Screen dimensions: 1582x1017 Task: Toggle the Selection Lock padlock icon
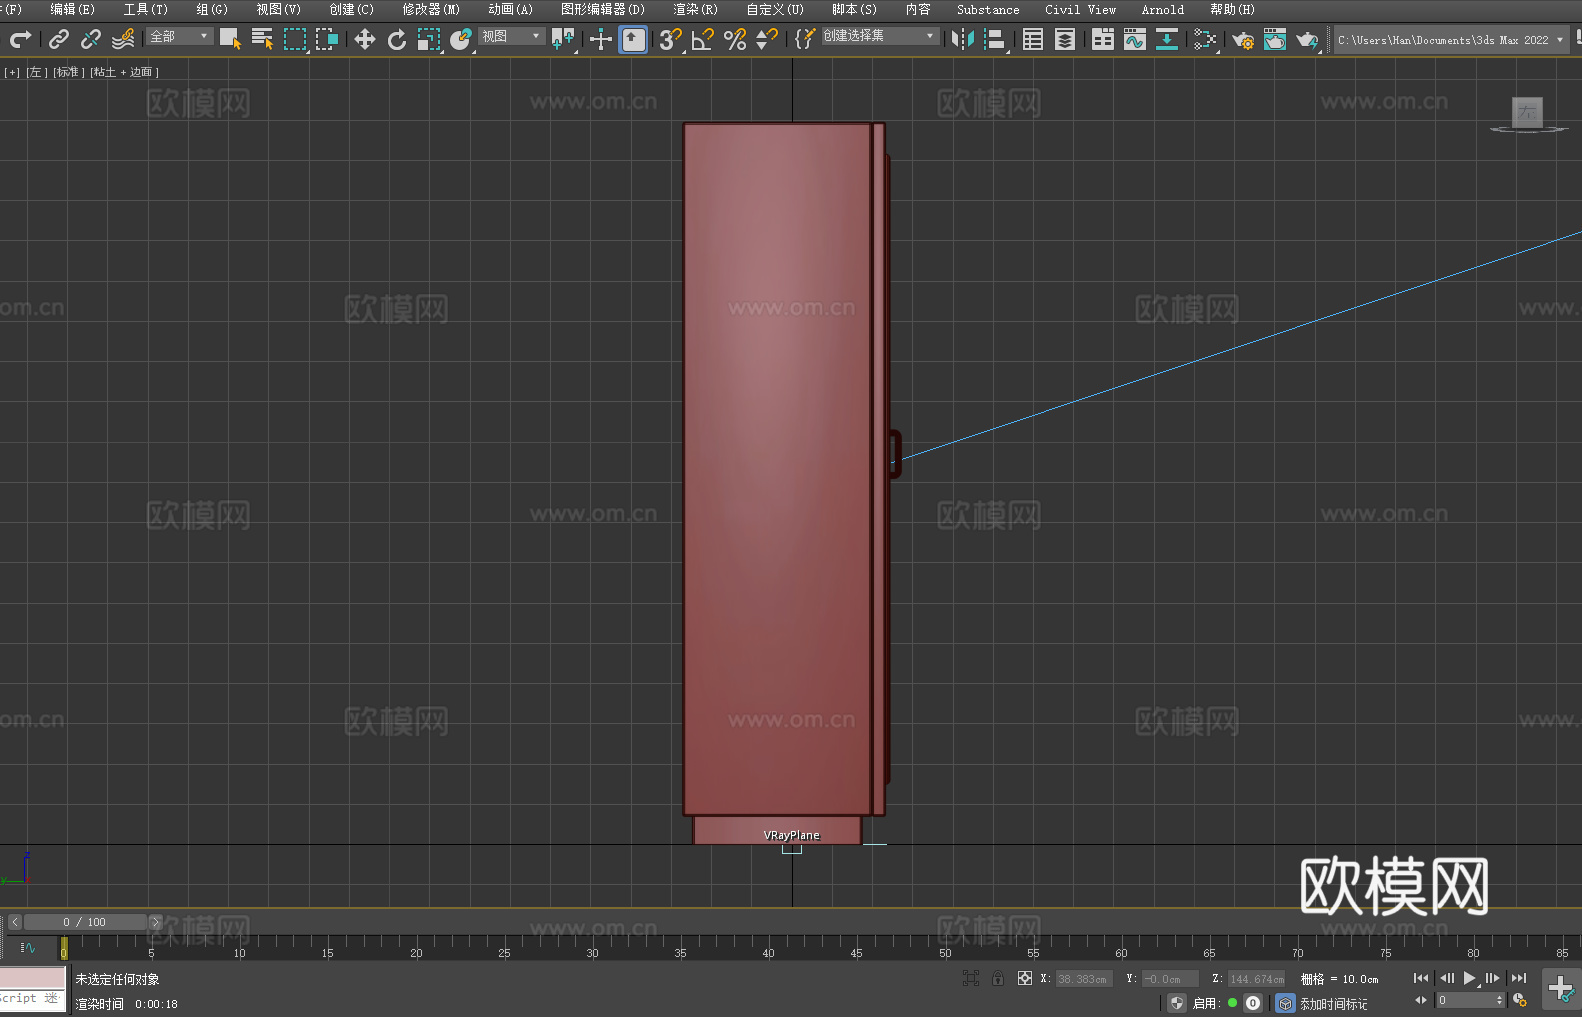(x=998, y=978)
